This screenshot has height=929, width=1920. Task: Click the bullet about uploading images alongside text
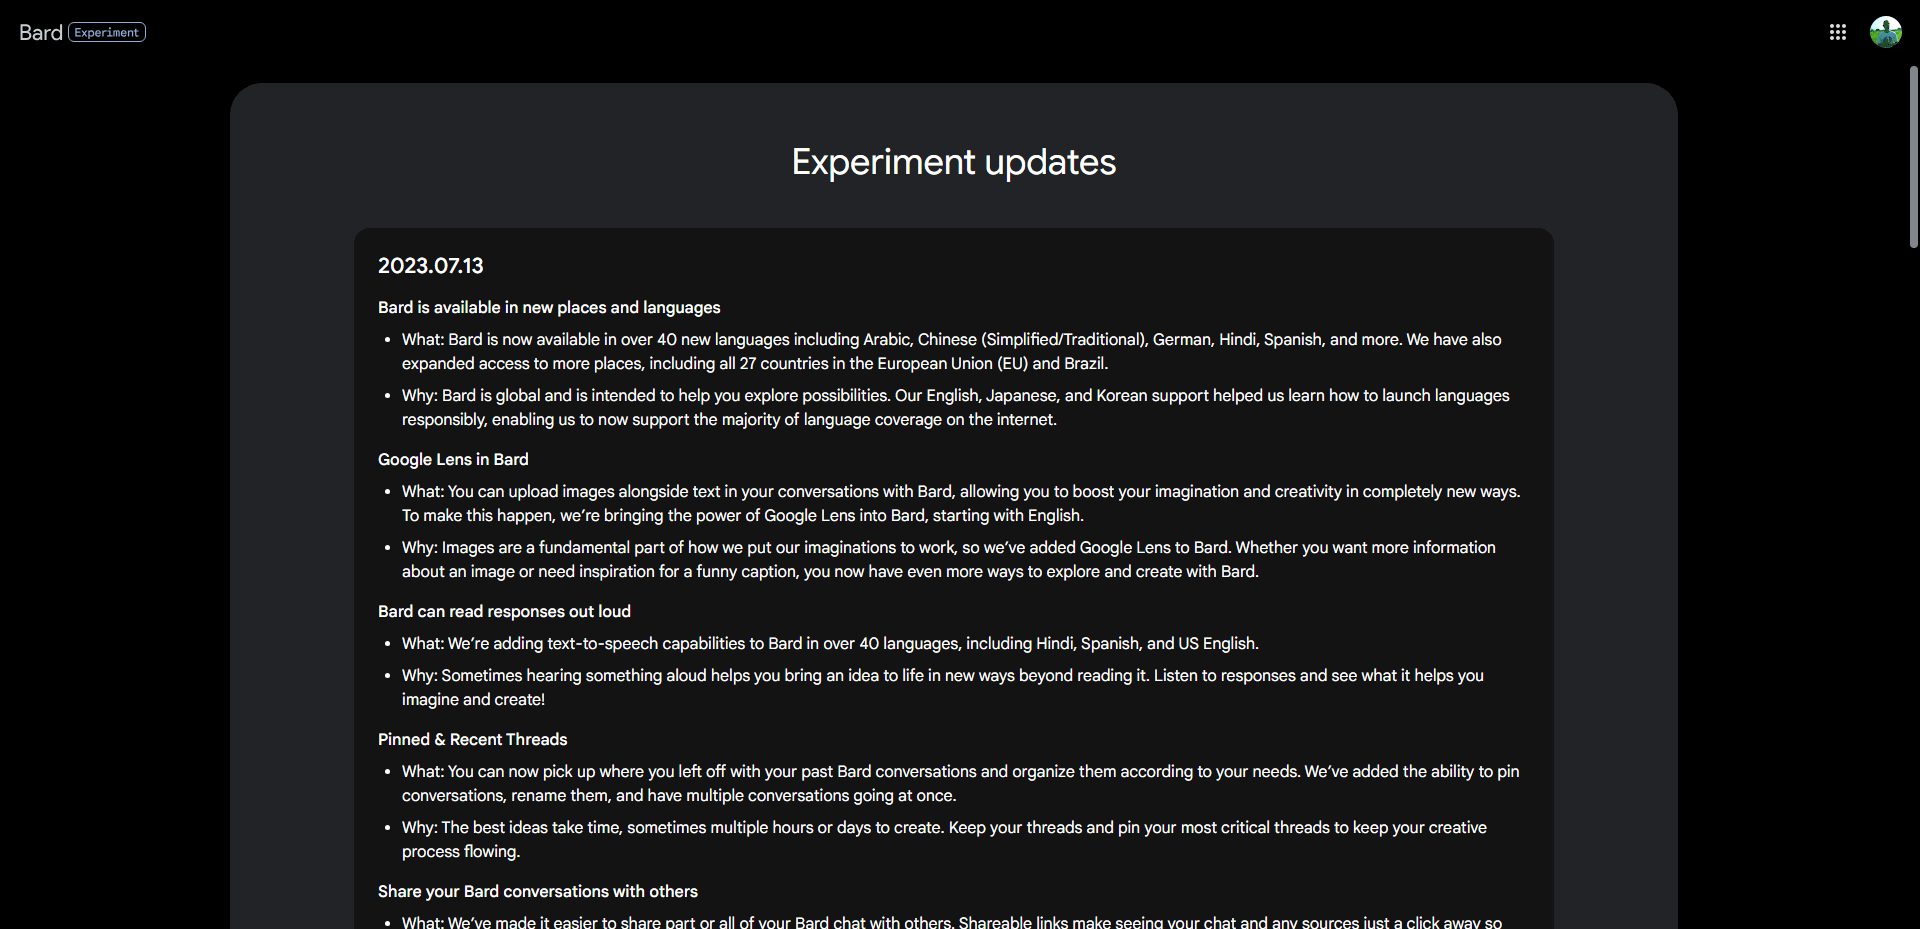(960, 504)
